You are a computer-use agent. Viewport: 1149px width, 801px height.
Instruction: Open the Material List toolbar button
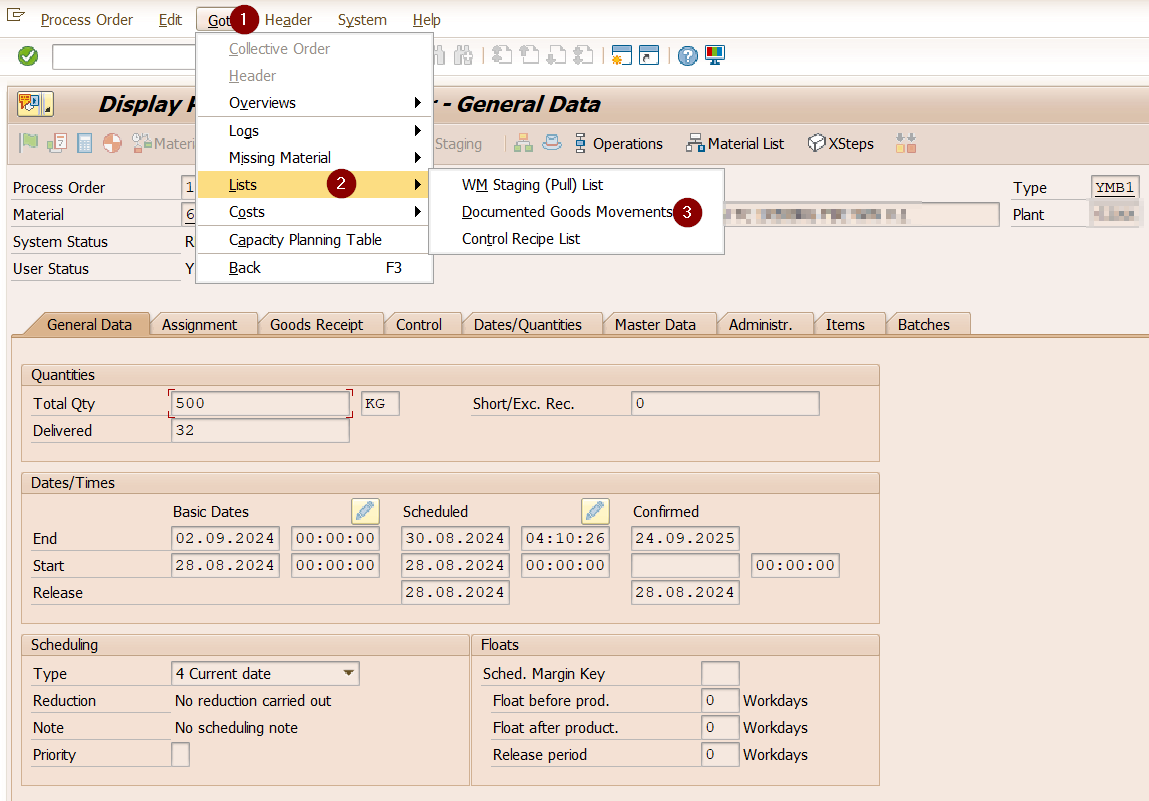tap(735, 144)
